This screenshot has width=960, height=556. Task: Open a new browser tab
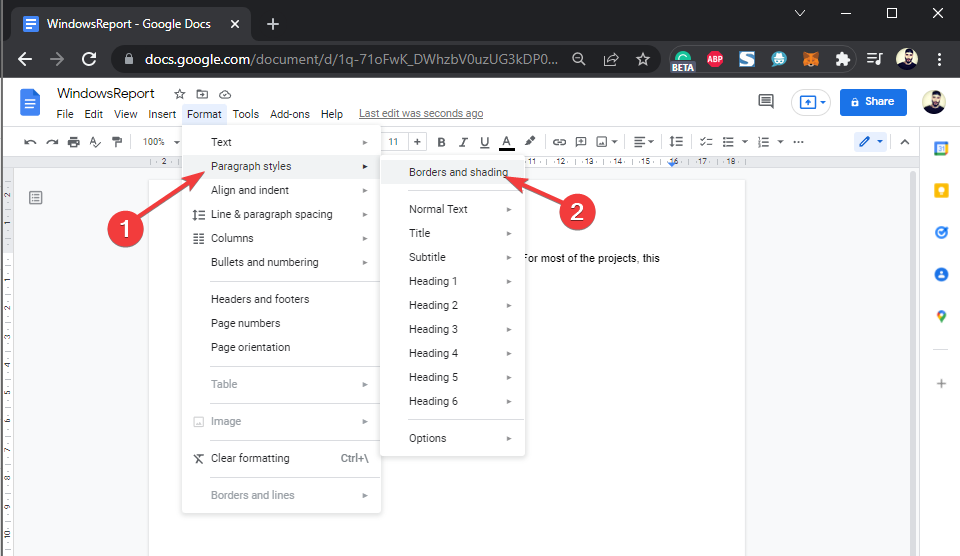pyautogui.click(x=273, y=24)
